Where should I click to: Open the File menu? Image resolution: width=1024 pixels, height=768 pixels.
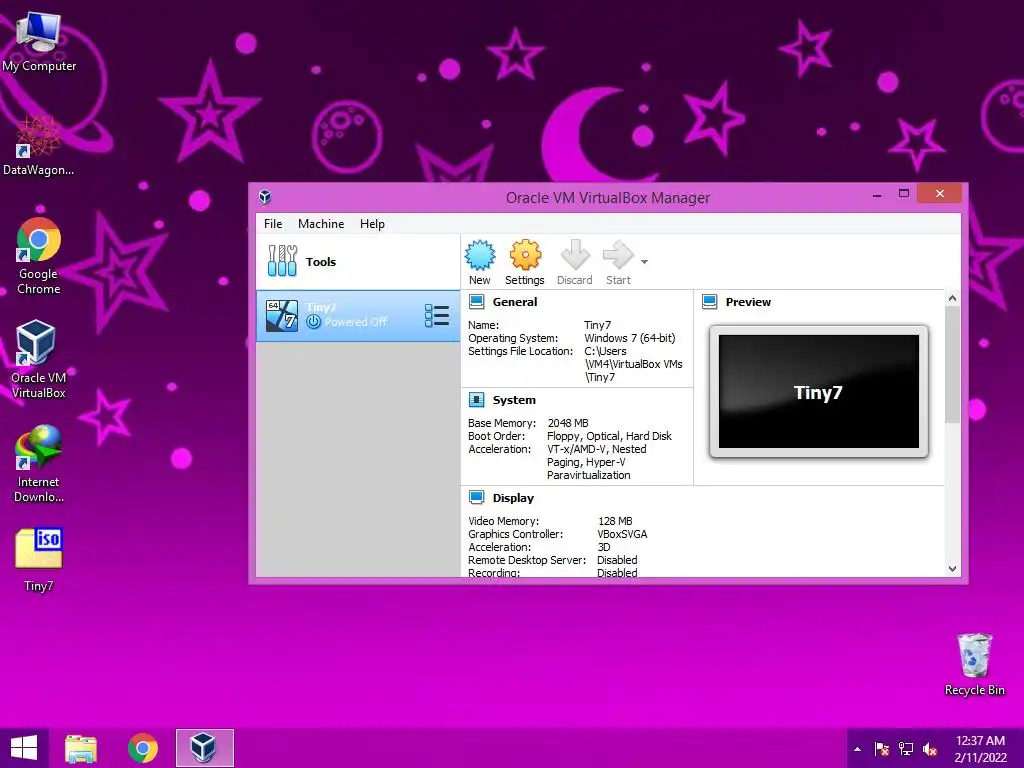[273, 223]
